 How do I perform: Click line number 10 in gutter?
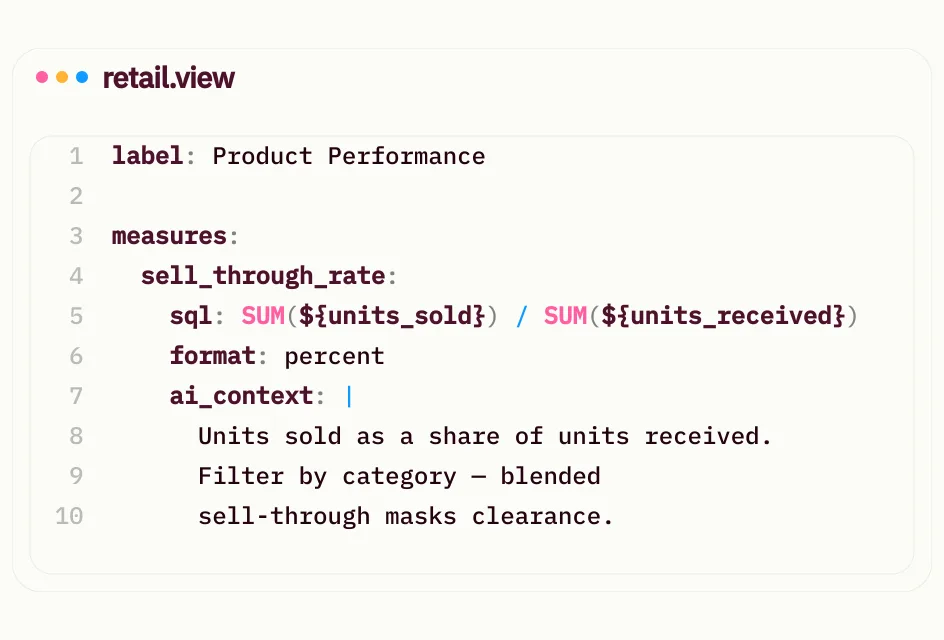point(69,516)
